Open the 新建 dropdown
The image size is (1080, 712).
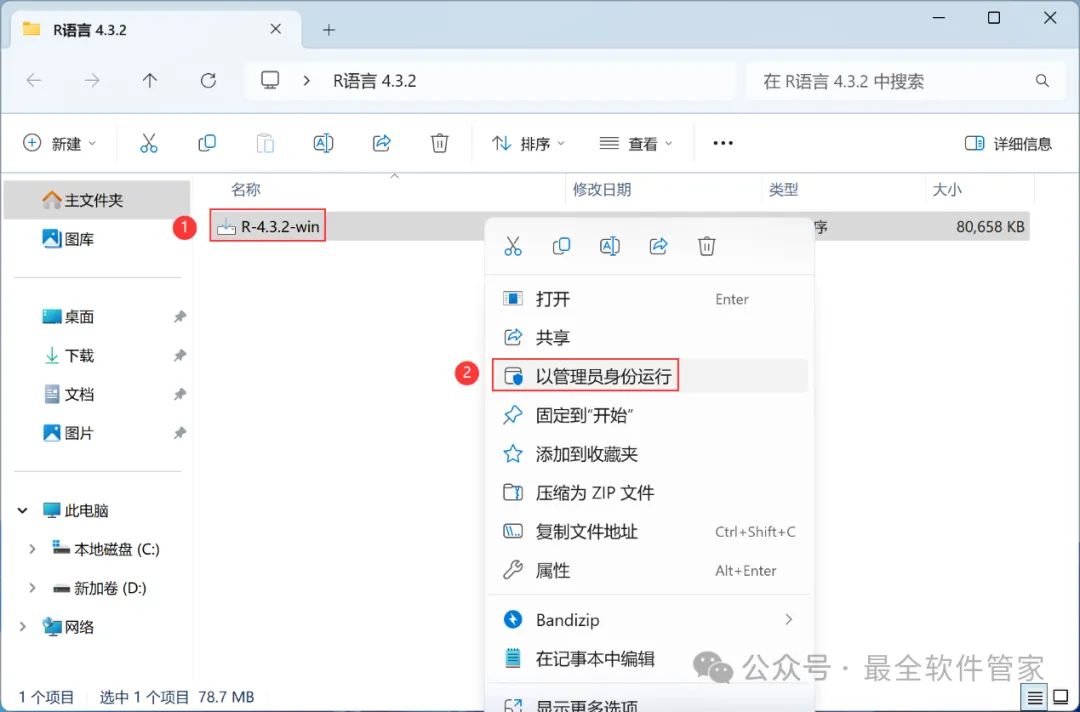pos(59,143)
